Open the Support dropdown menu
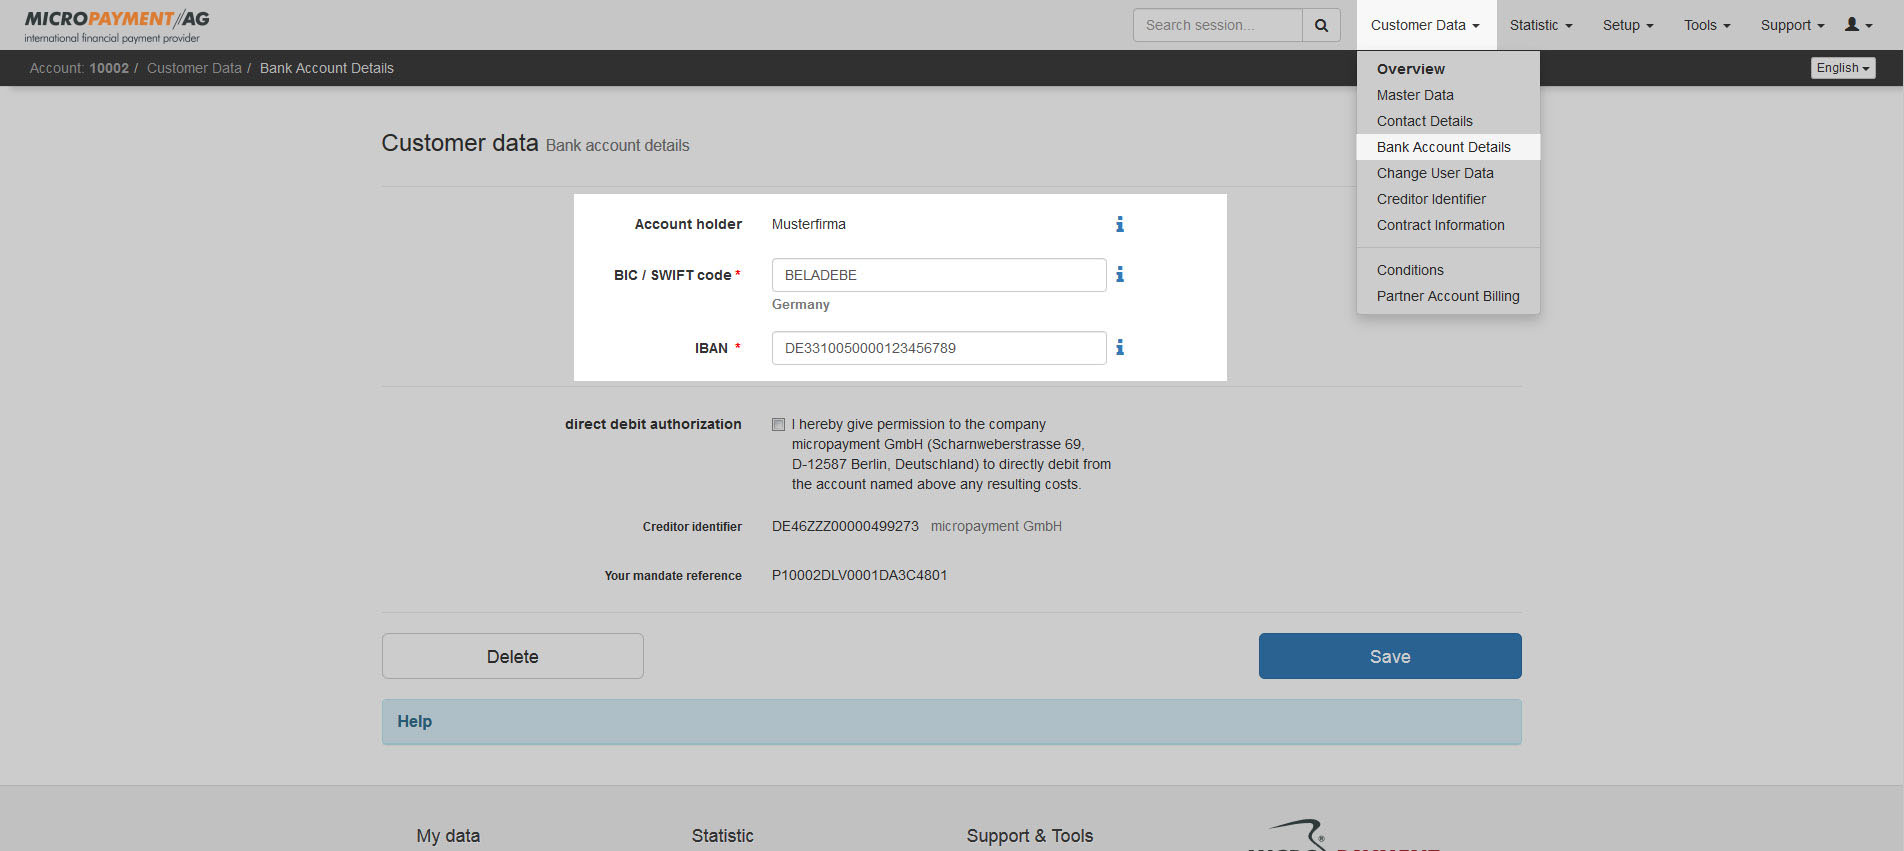The image size is (1904, 851). 1792,25
